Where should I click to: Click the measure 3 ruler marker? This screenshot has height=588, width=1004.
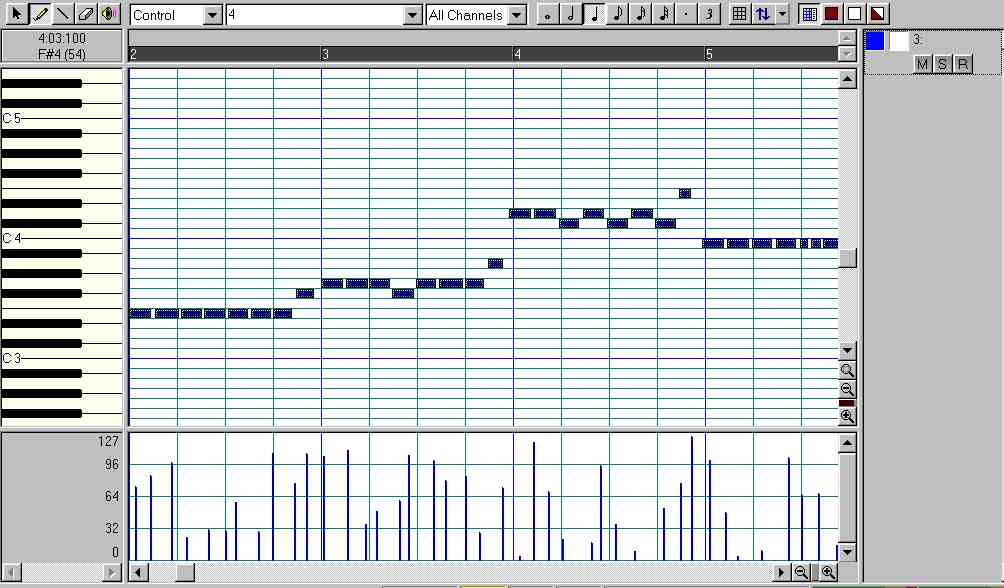coord(325,54)
